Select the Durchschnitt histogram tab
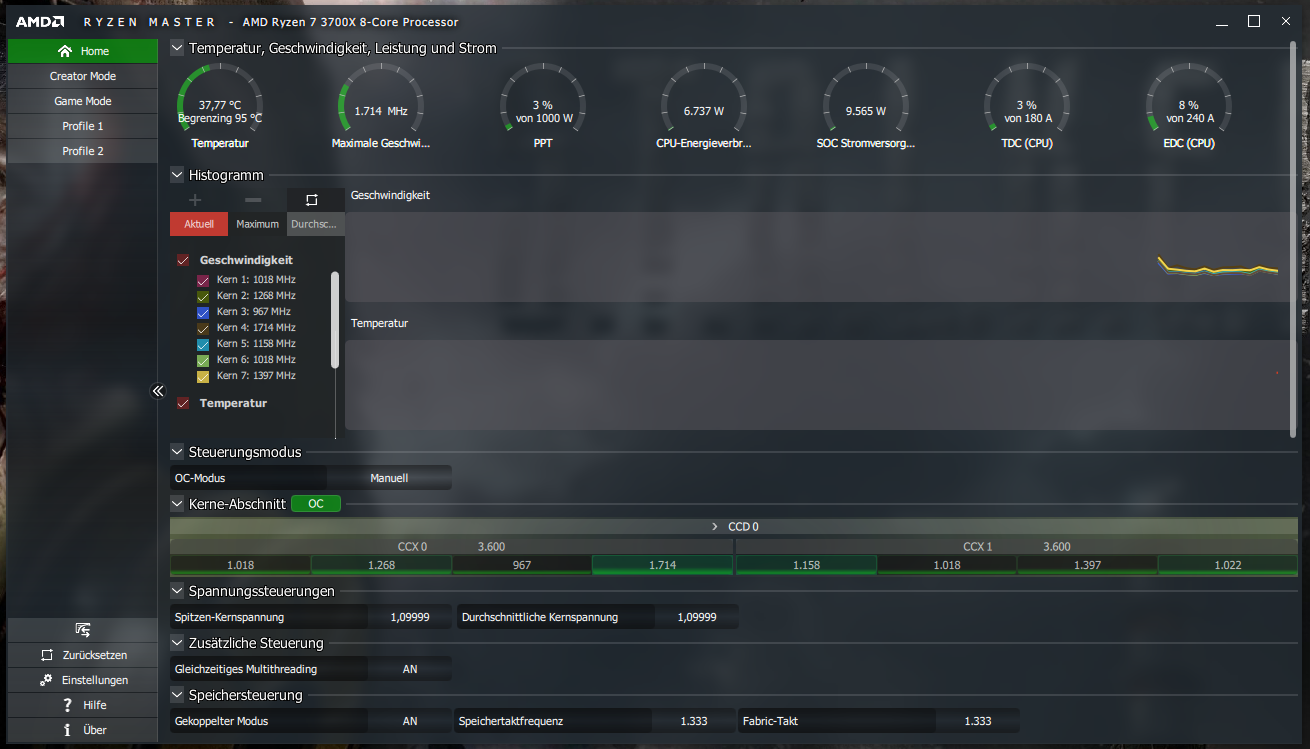Viewport: 1310px width, 749px height. click(x=315, y=224)
